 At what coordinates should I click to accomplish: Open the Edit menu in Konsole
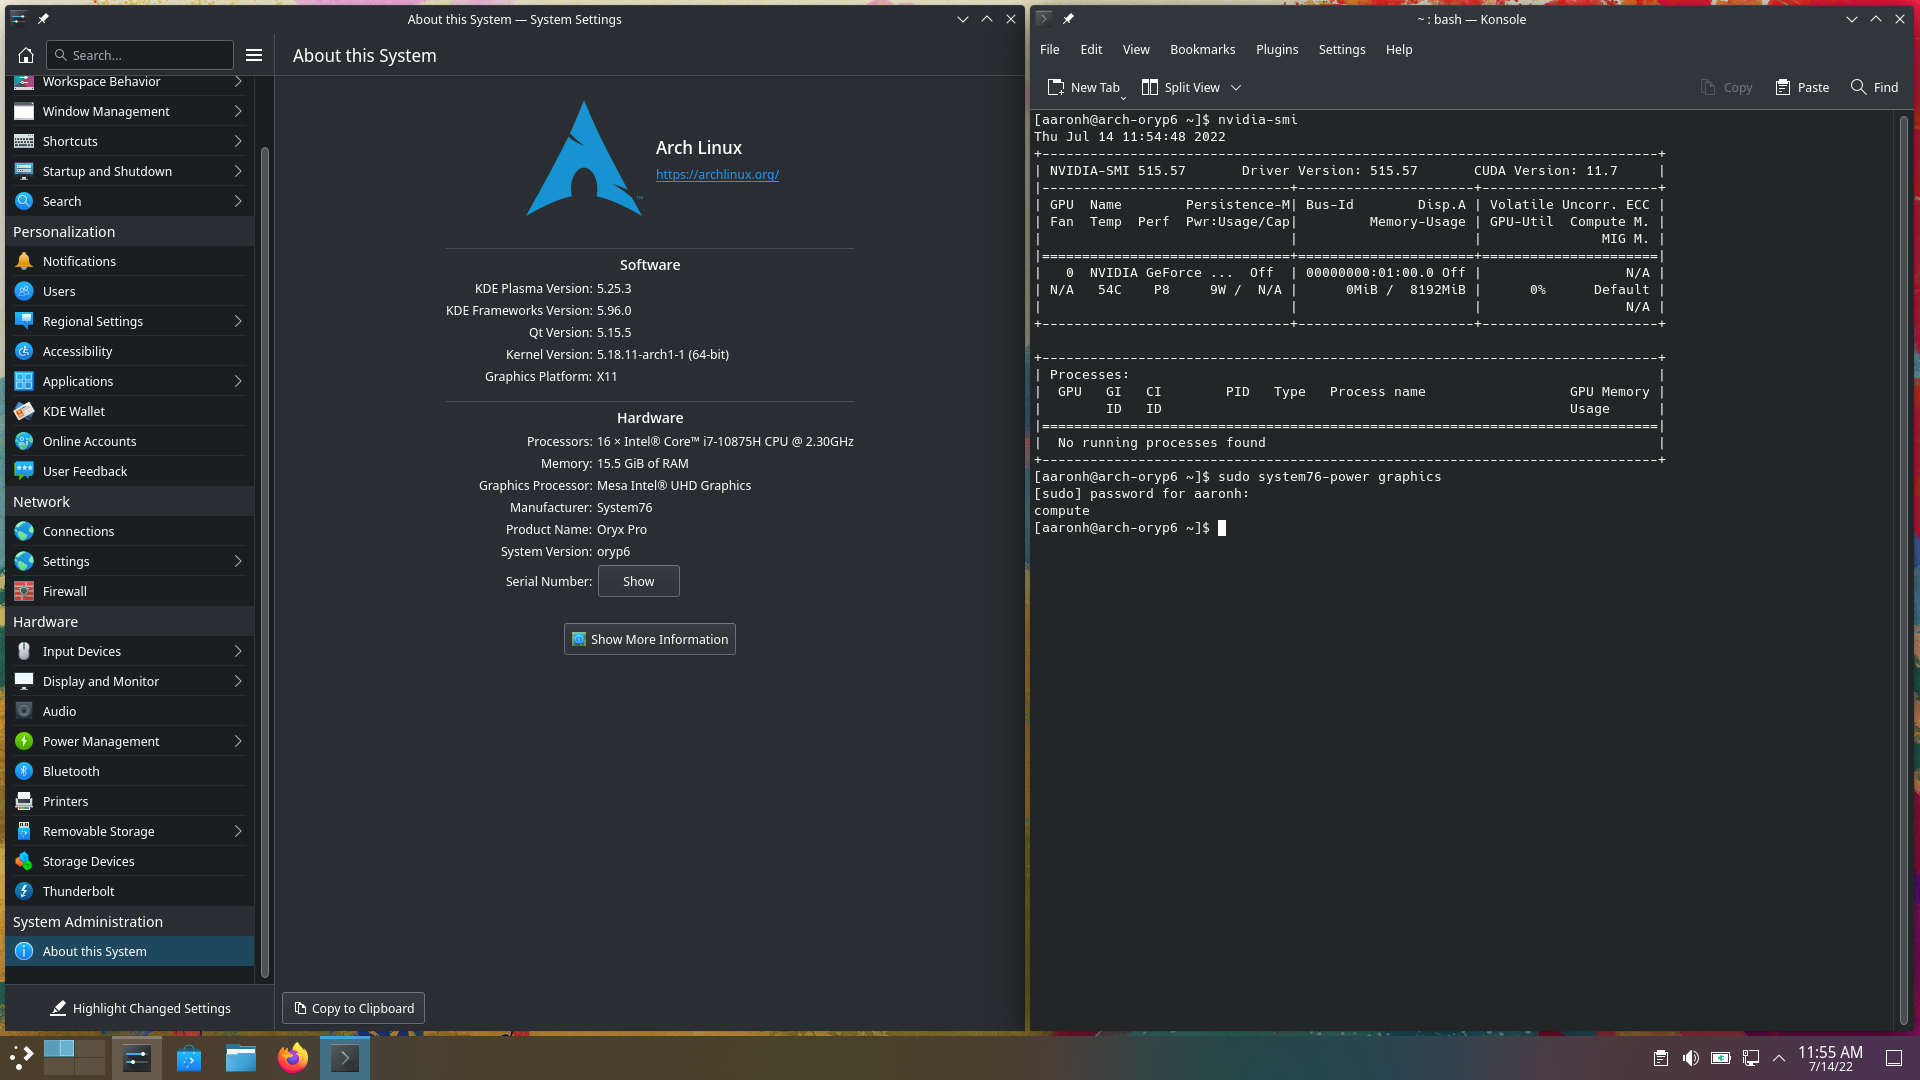tap(1091, 49)
